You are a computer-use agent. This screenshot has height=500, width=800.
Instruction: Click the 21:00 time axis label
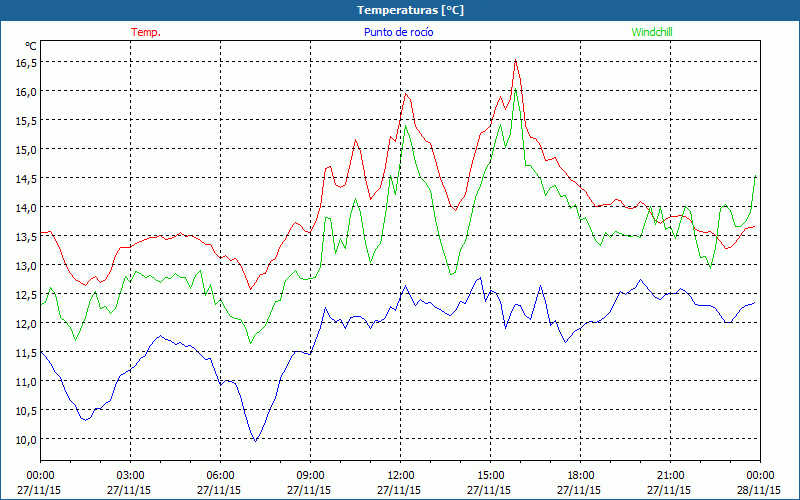tap(670, 476)
